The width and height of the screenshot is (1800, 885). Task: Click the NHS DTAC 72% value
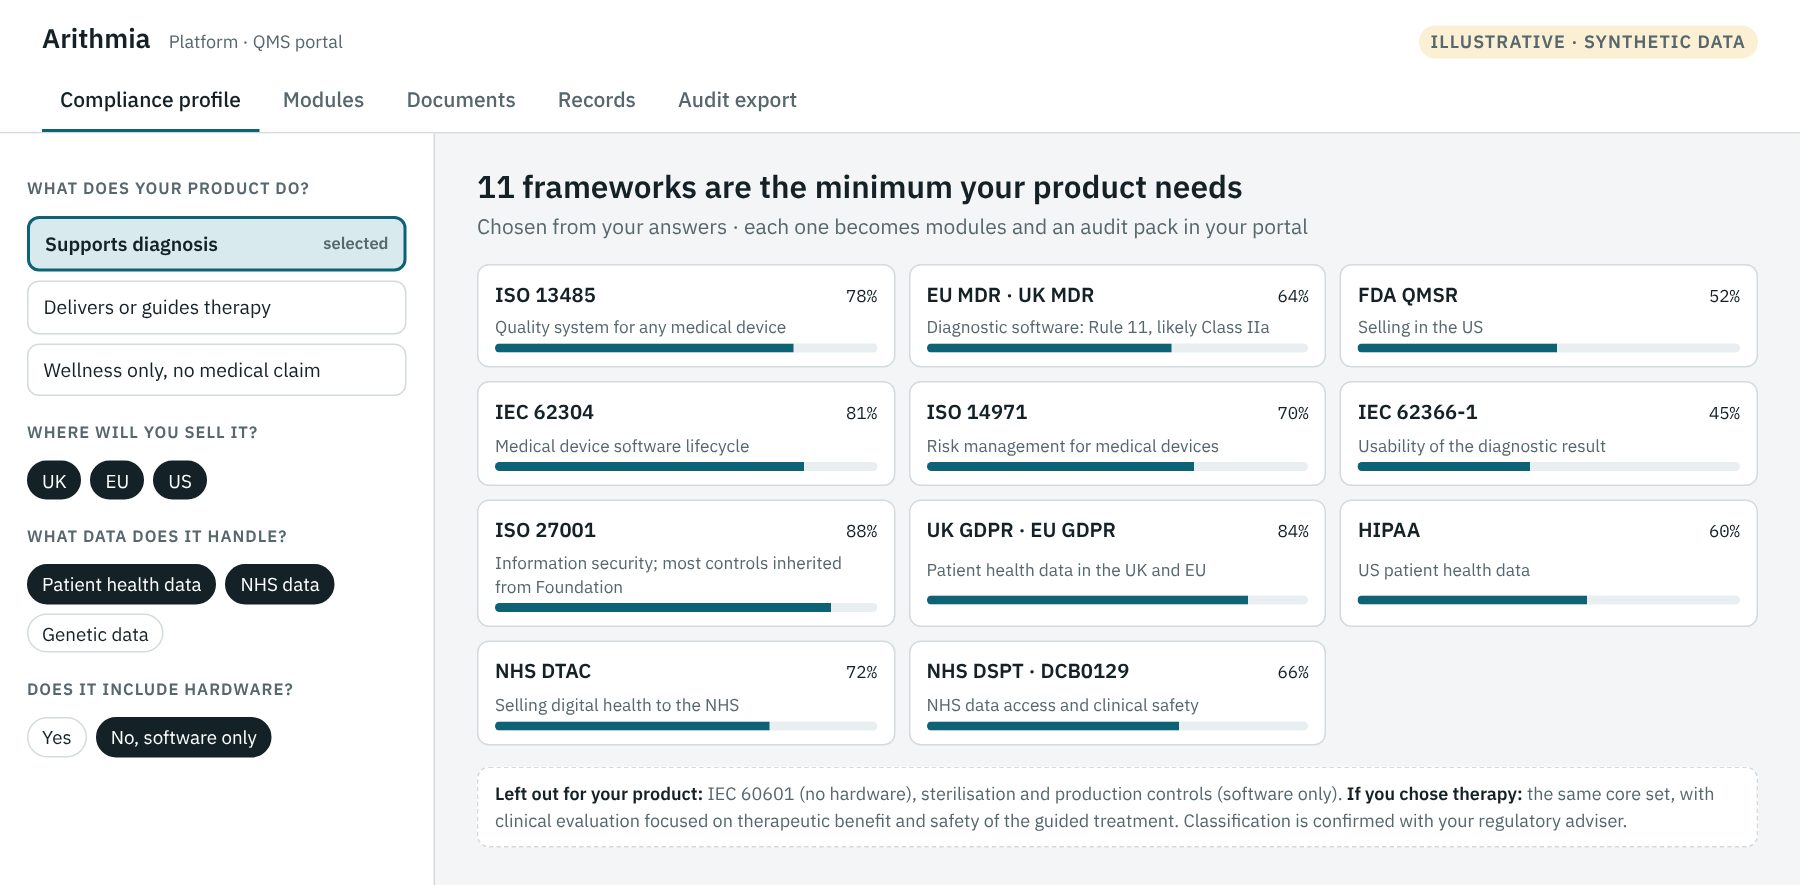tap(861, 672)
